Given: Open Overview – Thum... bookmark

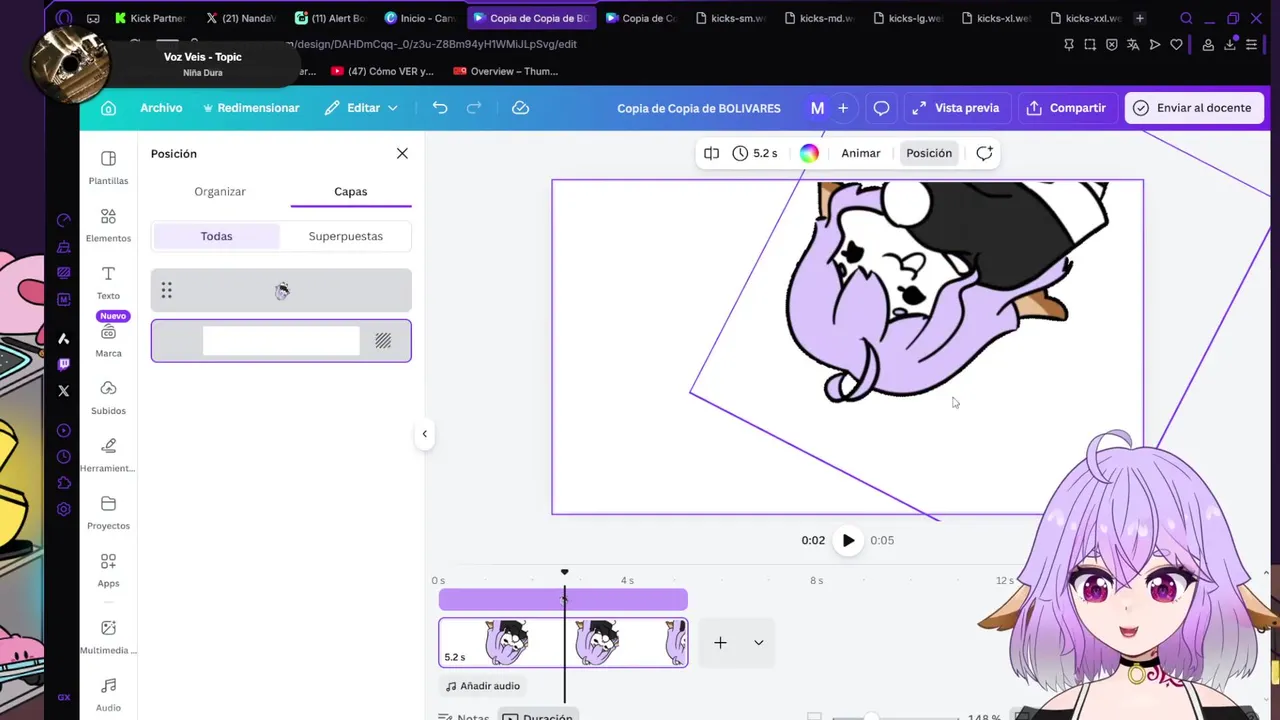Looking at the screenshot, I should pos(505,71).
